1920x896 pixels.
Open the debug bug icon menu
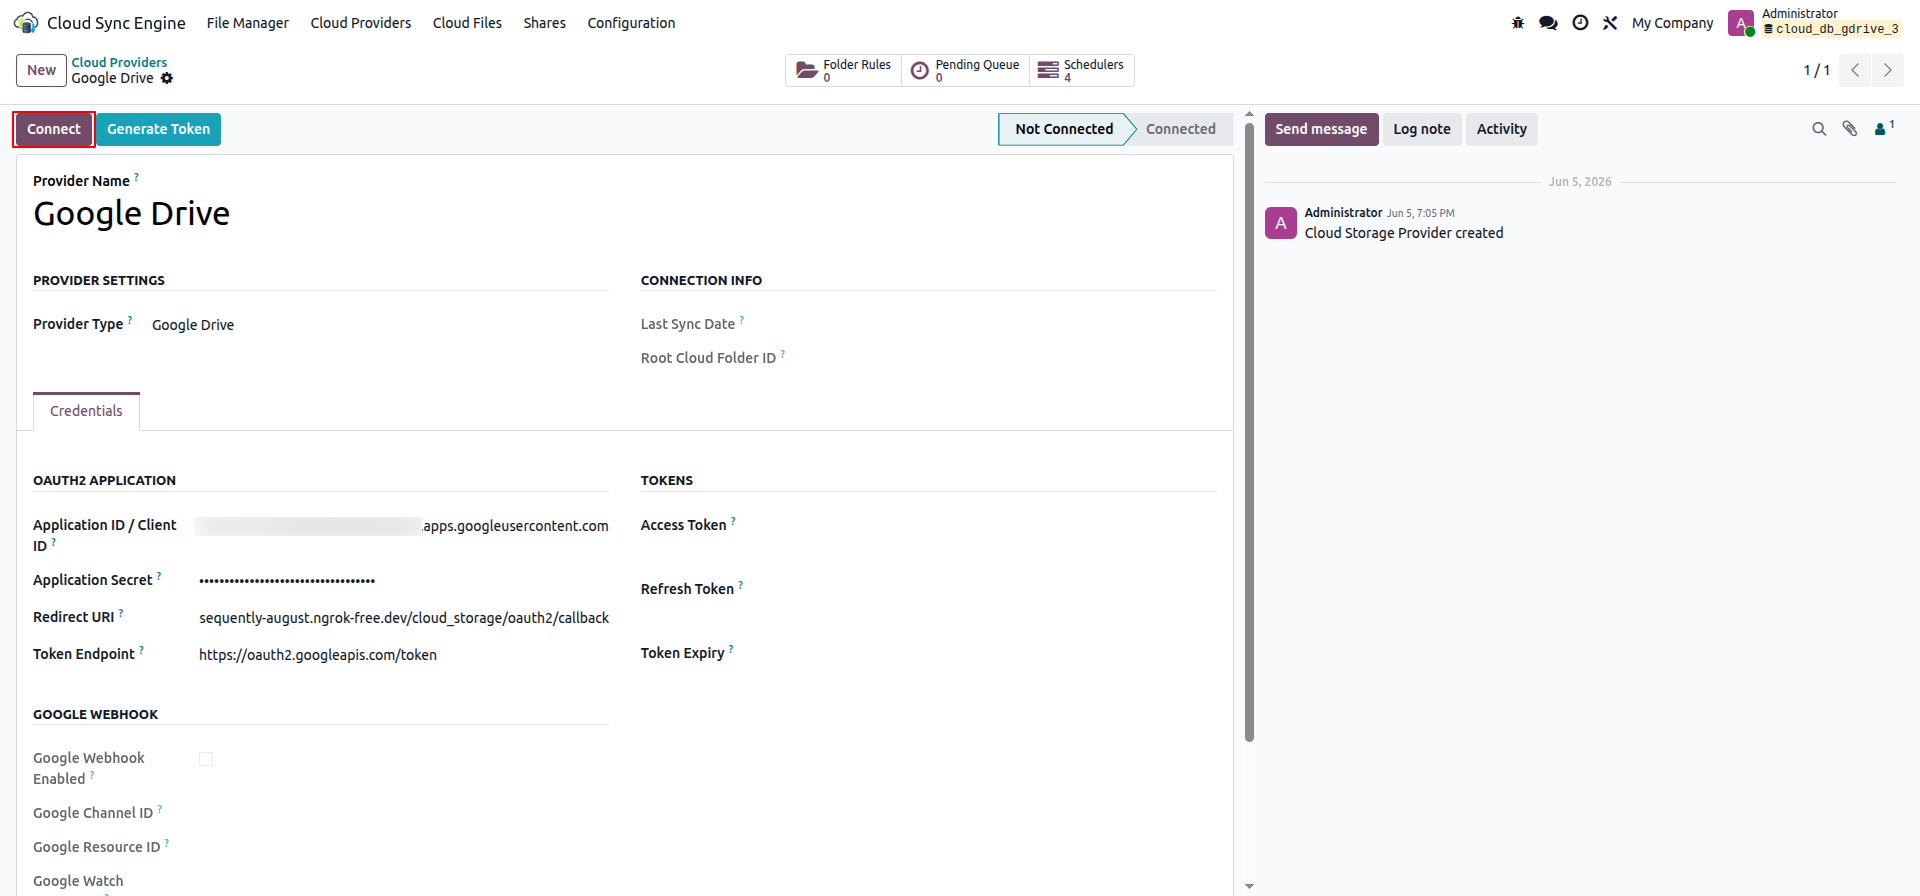pyautogui.click(x=1518, y=23)
